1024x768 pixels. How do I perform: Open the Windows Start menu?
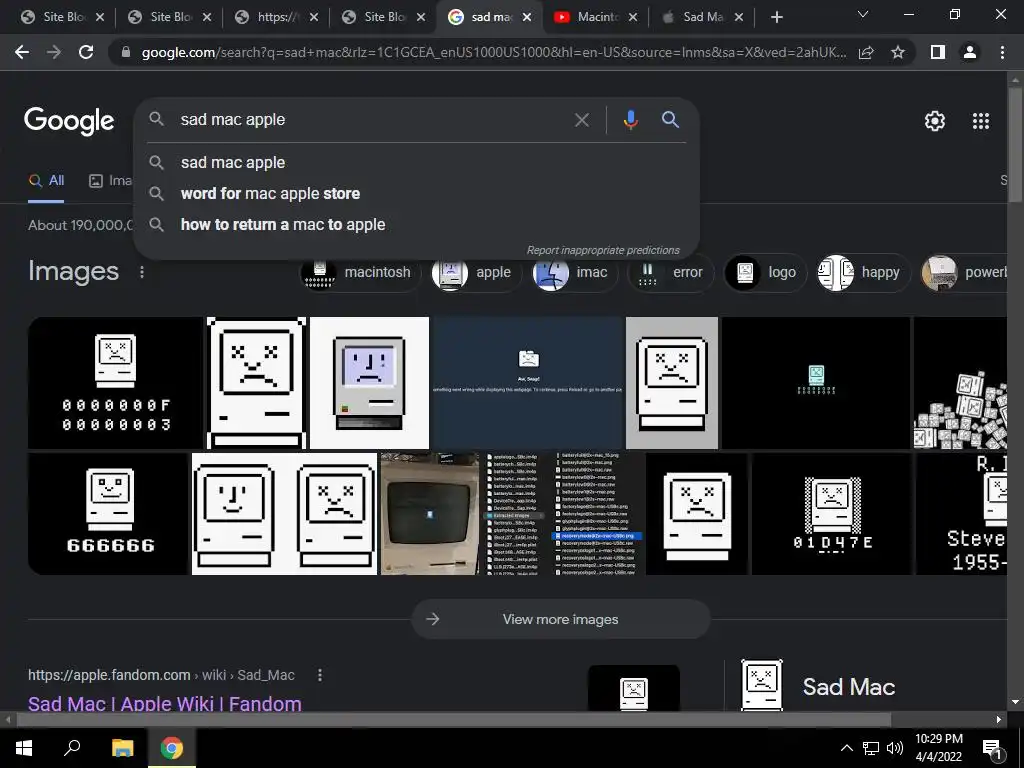24,748
